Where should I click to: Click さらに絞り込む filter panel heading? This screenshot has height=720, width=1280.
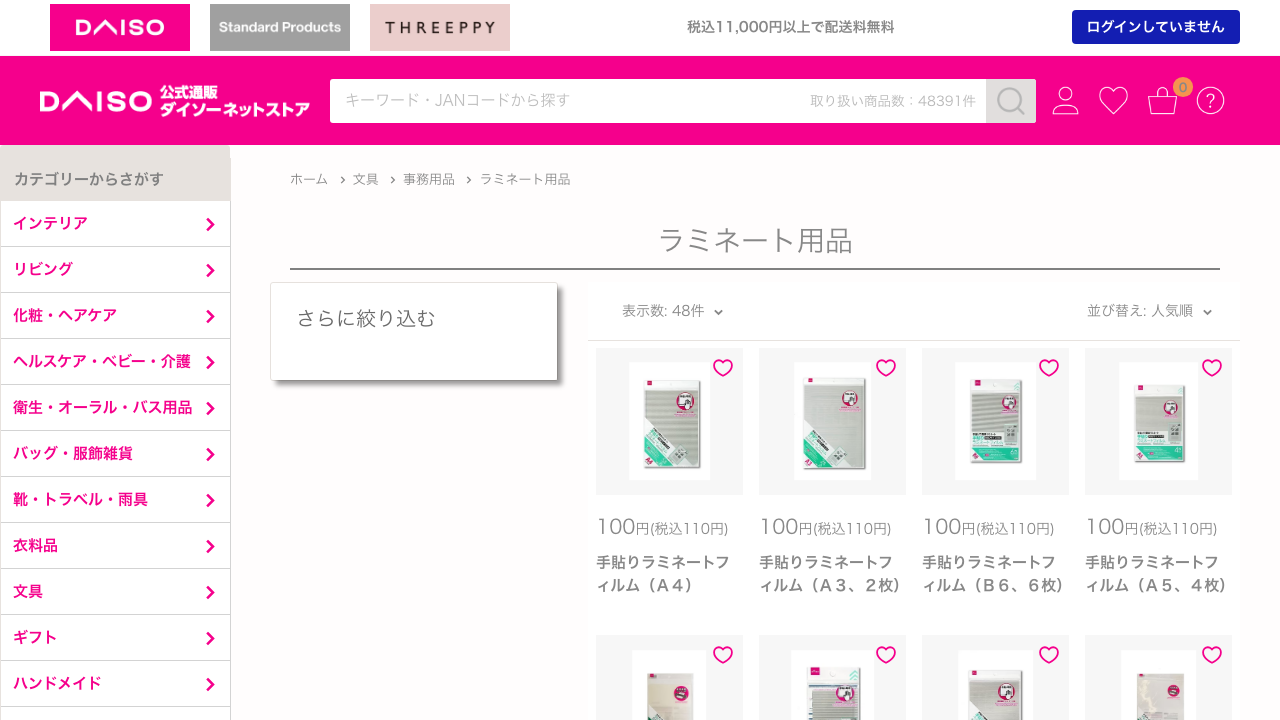tap(366, 319)
